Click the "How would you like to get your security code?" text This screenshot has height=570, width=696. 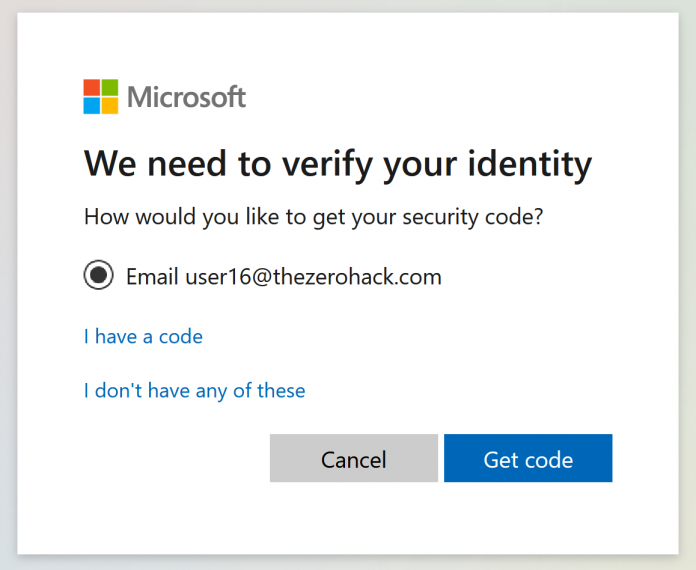(x=313, y=217)
